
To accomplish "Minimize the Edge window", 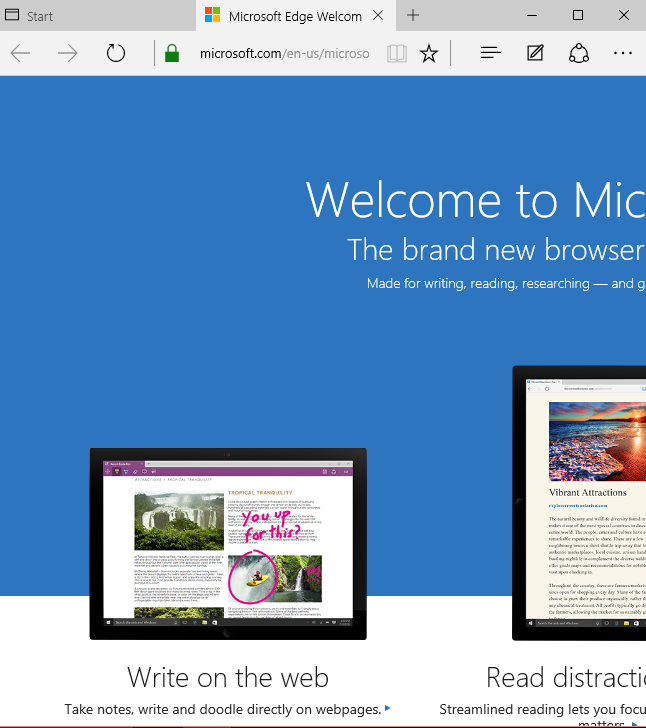I will pyautogui.click(x=532, y=15).
